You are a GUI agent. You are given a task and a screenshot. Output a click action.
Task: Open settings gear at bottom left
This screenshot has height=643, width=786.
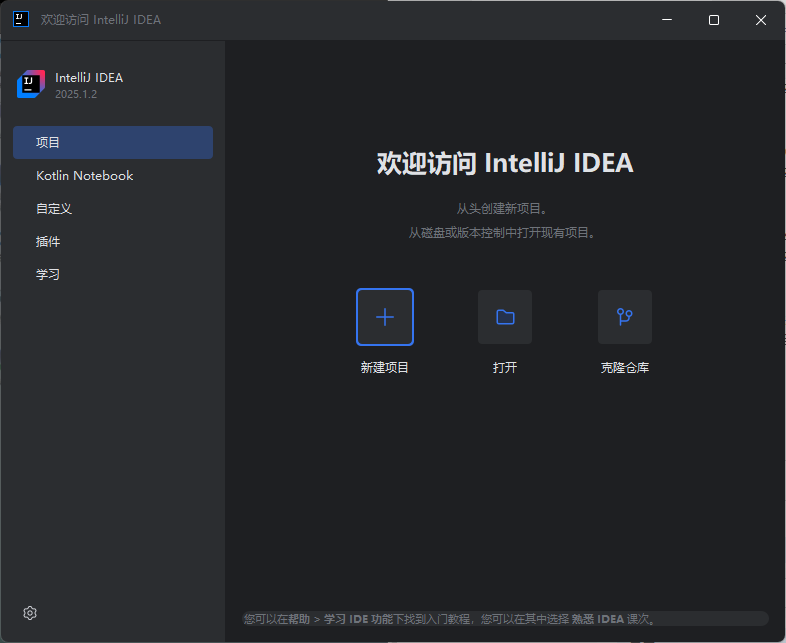click(30, 613)
